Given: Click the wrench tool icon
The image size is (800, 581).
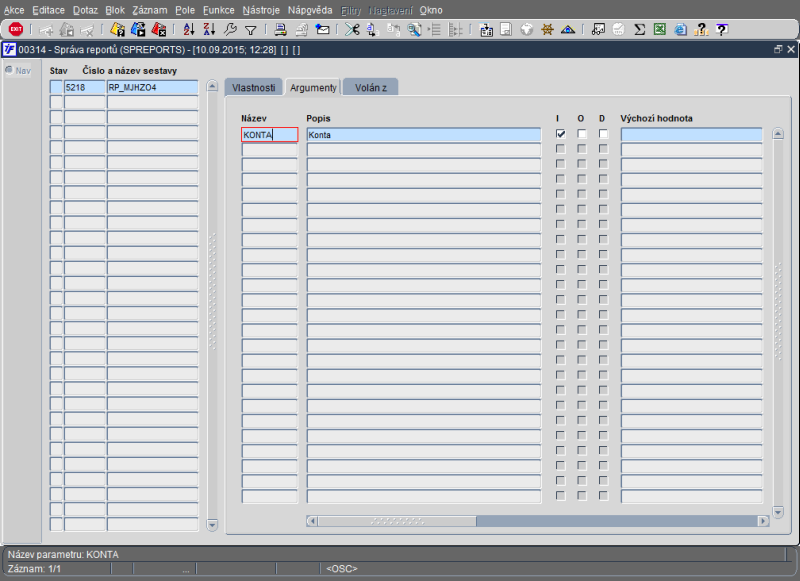Looking at the screenshot, I should (230, 30).
